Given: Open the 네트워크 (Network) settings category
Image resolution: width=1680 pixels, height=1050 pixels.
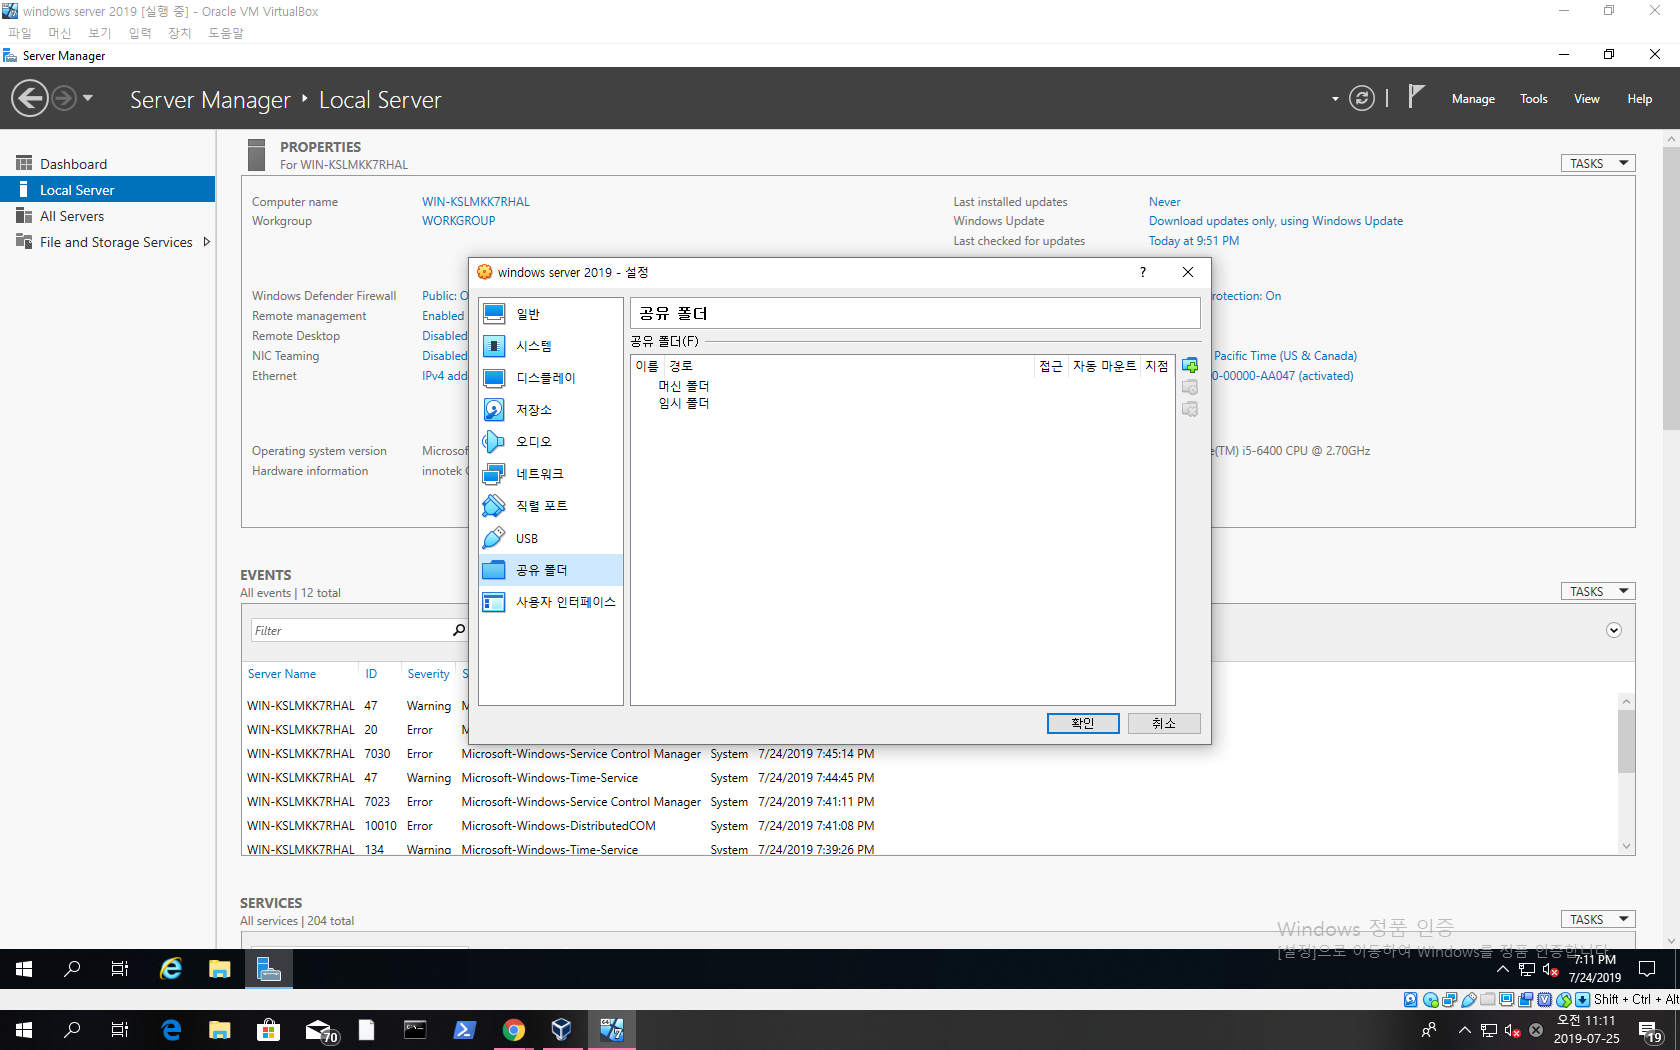Looking at the screenshot, I should point(551,474).
